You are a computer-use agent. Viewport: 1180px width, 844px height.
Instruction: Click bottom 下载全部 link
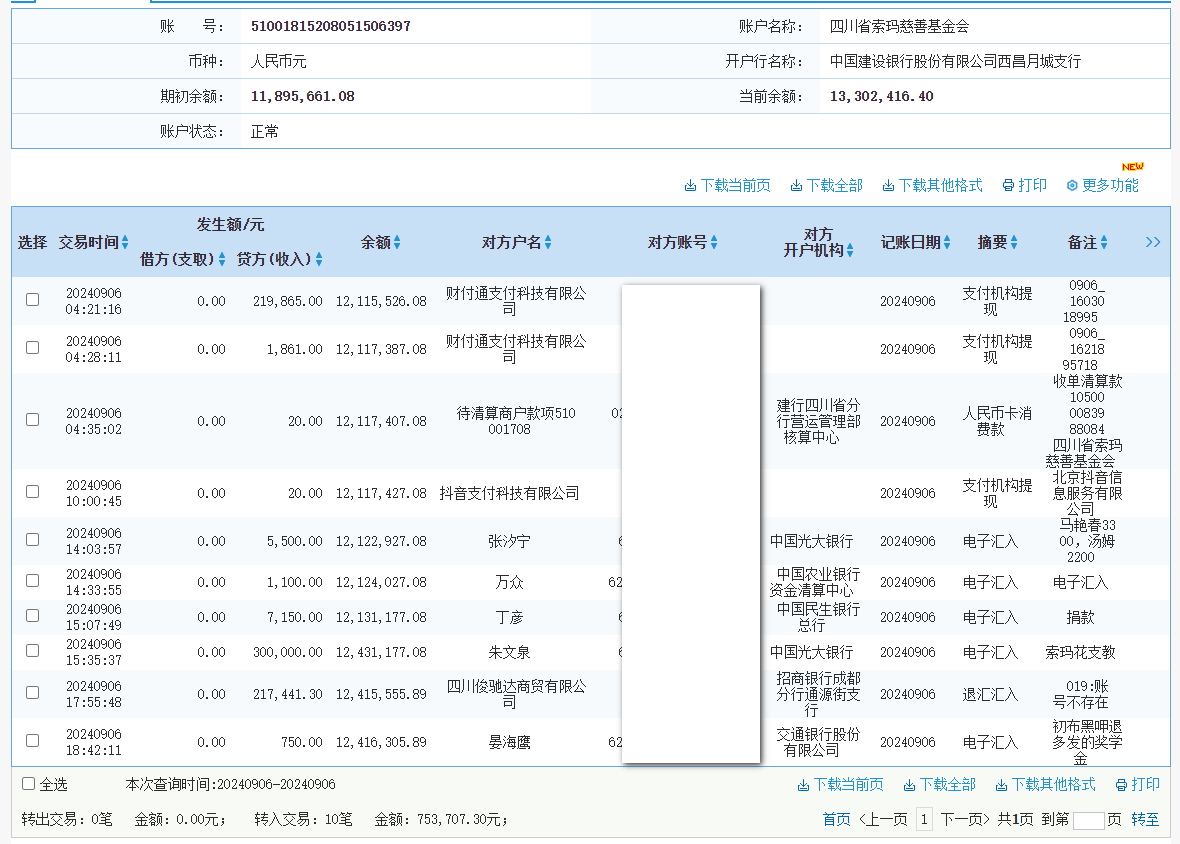coord(939,785)
